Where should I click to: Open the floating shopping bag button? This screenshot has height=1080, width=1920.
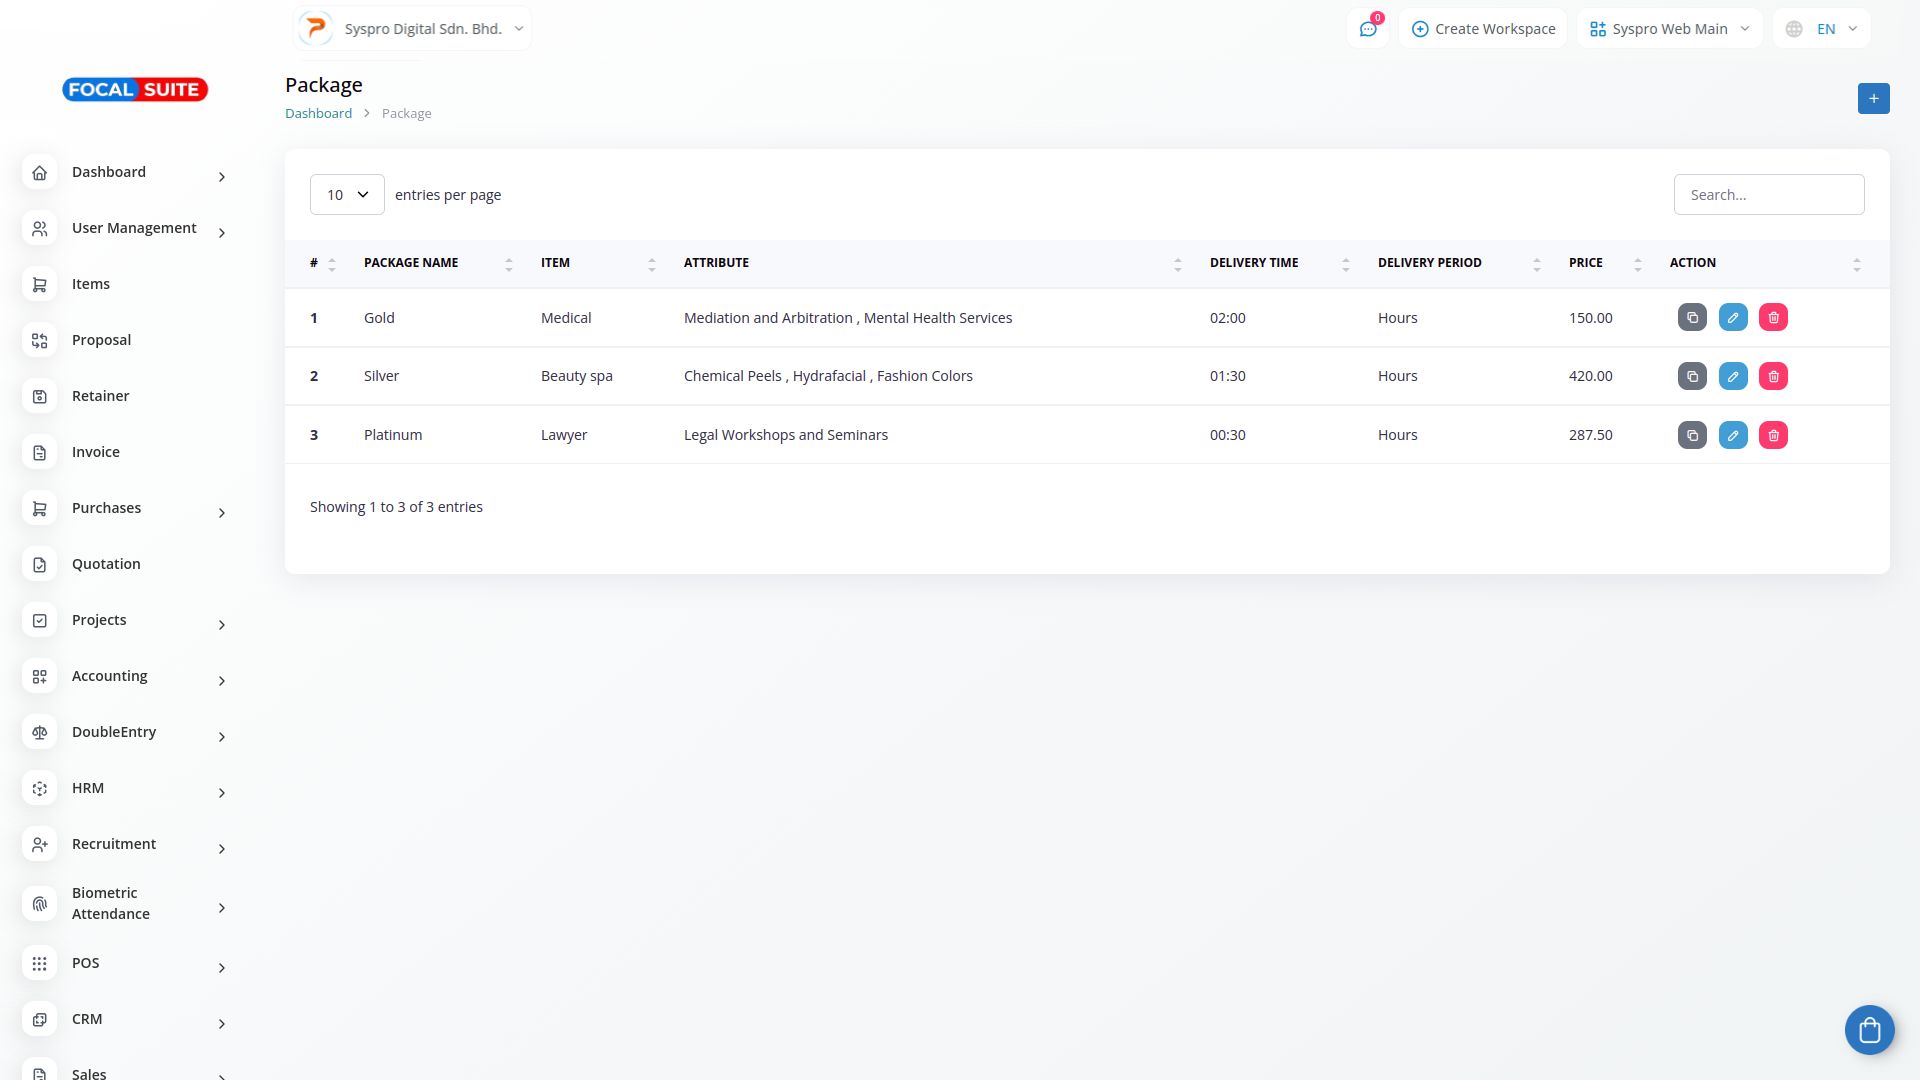click(x=1869, y=1029)
